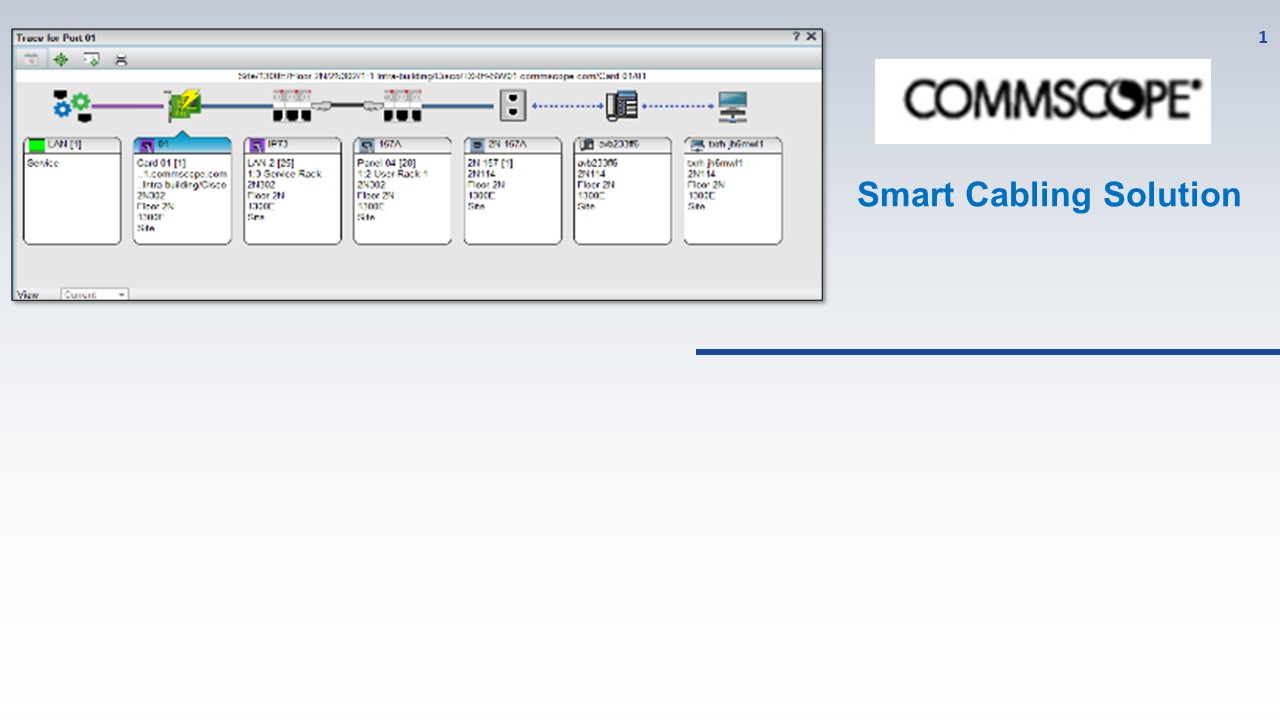Viewport: 1280px width, 720px height.
Task: Click the purple port icon in the IPT3 card
Action: 257,146
